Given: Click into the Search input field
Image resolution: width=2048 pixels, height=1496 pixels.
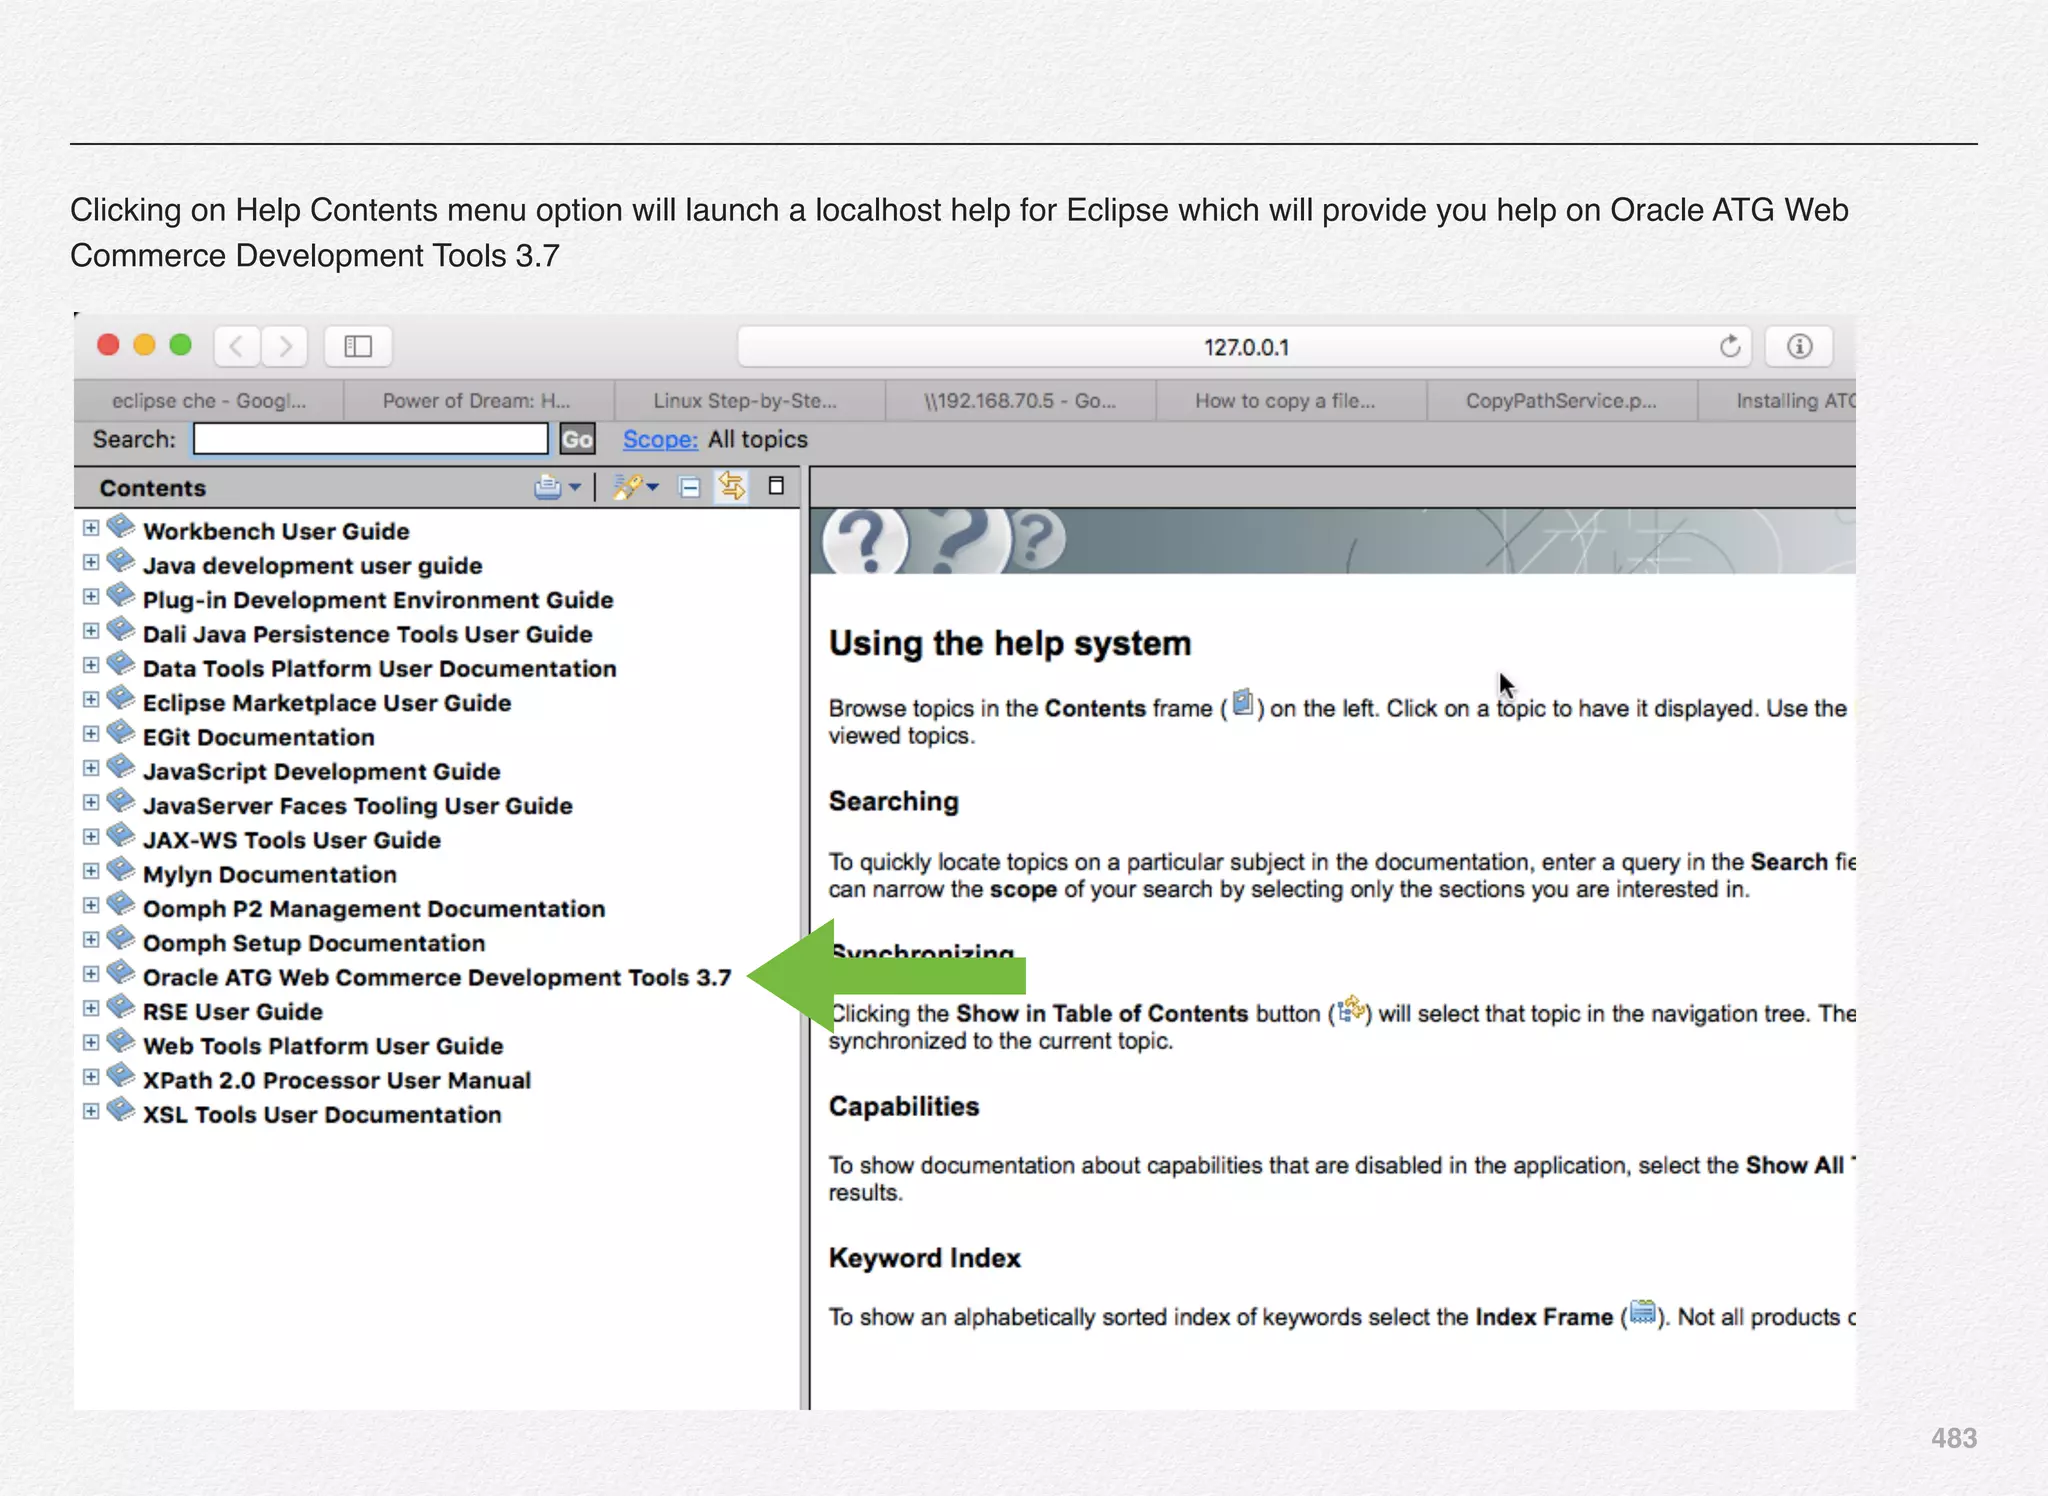Looking at the screenshot, I should [x=371, y=439].
